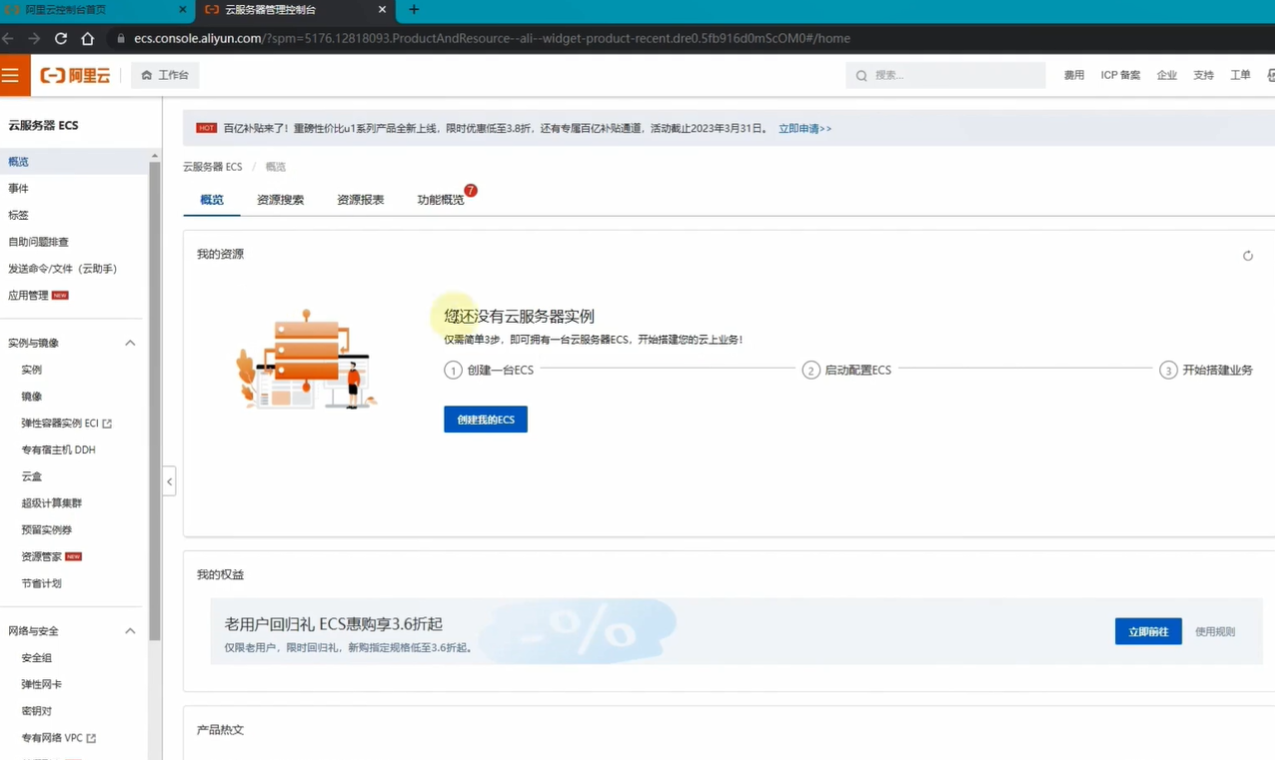Click the 云服务器 ECS breadcrumb

pyautogui.click(x=212, y=167)
